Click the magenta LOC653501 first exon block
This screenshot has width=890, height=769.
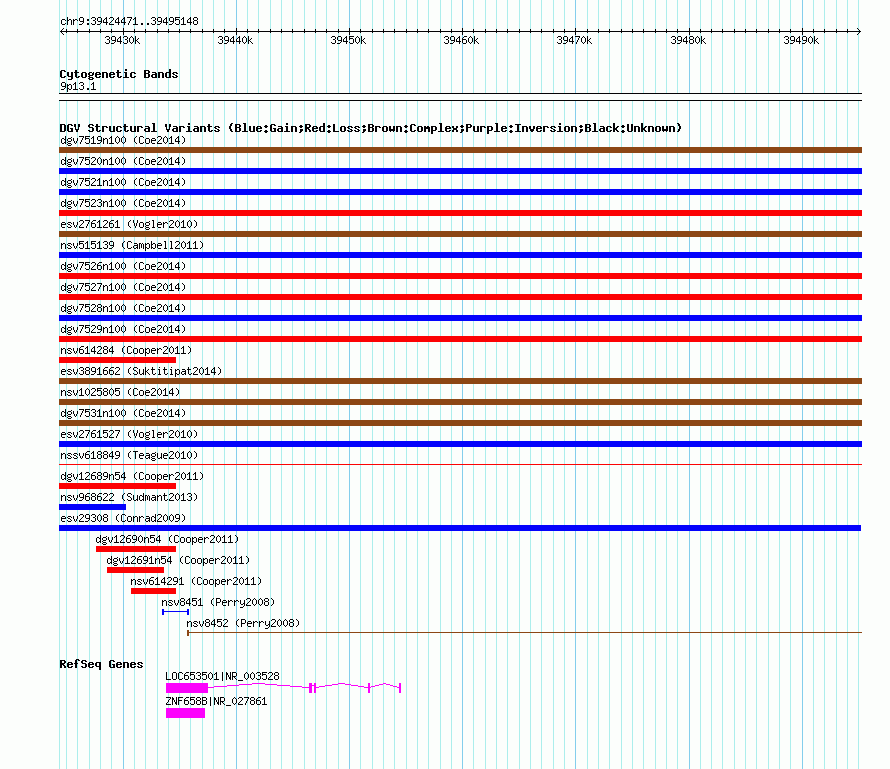[x=187, y=688]
